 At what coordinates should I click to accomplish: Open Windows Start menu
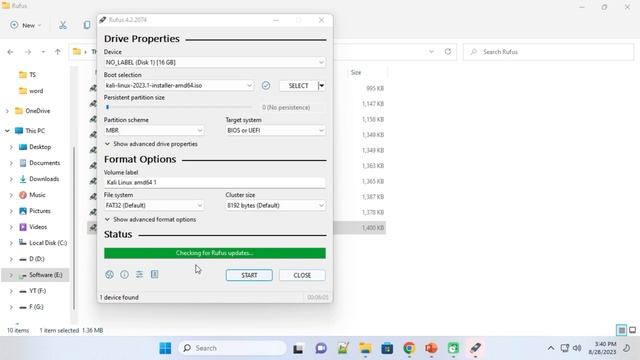tap(165, 348)
